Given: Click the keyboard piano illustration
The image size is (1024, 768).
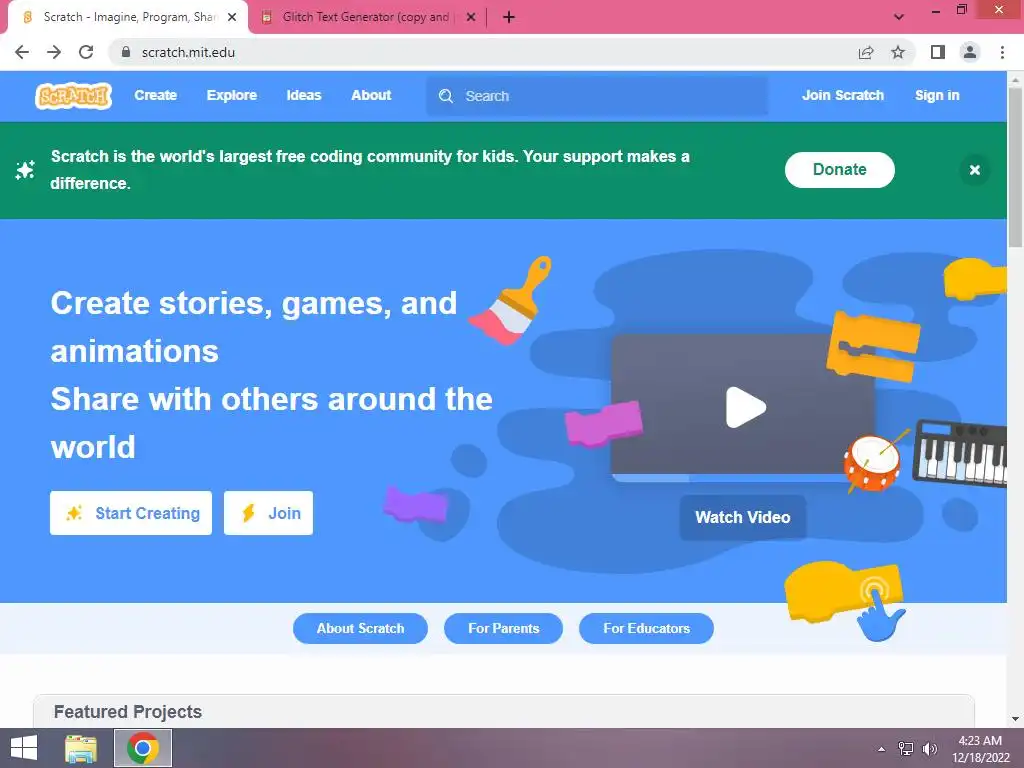Looking at the screenshot, I should 960,454.
